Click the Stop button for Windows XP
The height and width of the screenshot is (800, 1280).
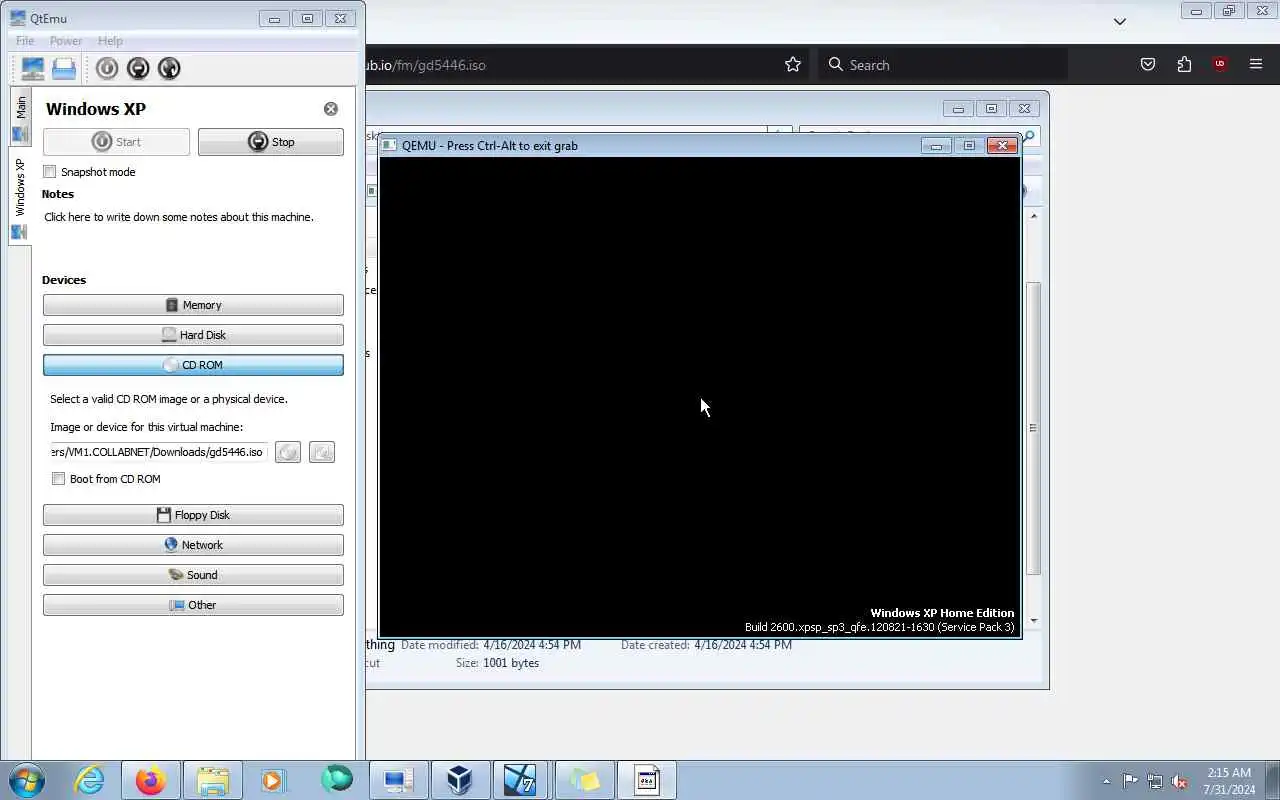coord(271,142)
